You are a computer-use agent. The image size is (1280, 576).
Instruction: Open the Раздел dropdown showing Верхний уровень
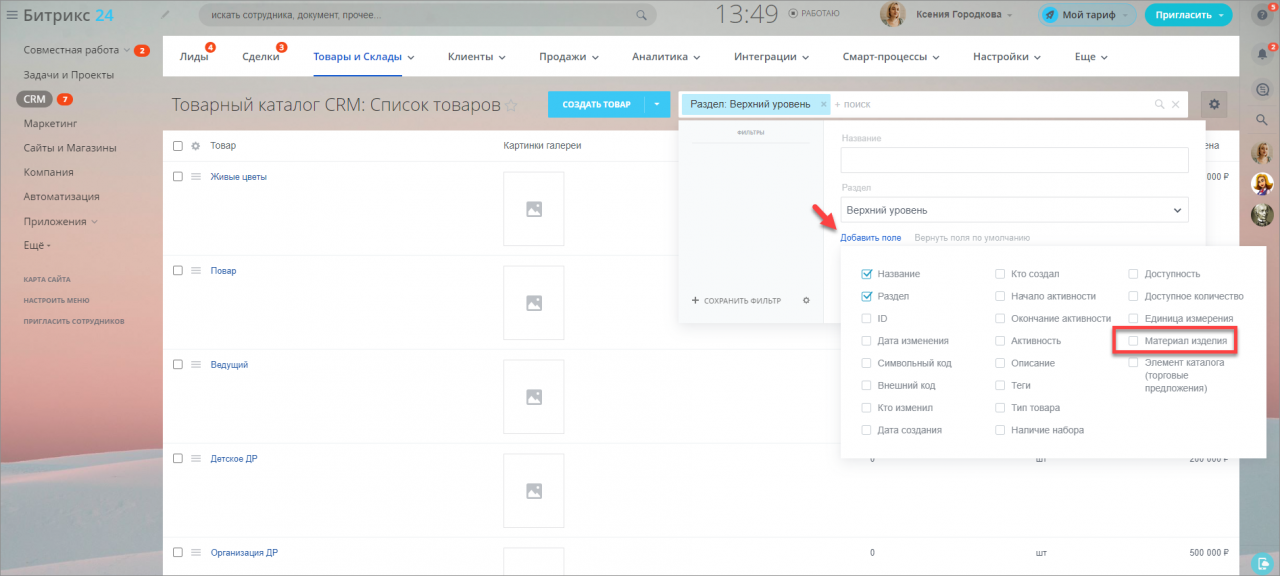1014,210
